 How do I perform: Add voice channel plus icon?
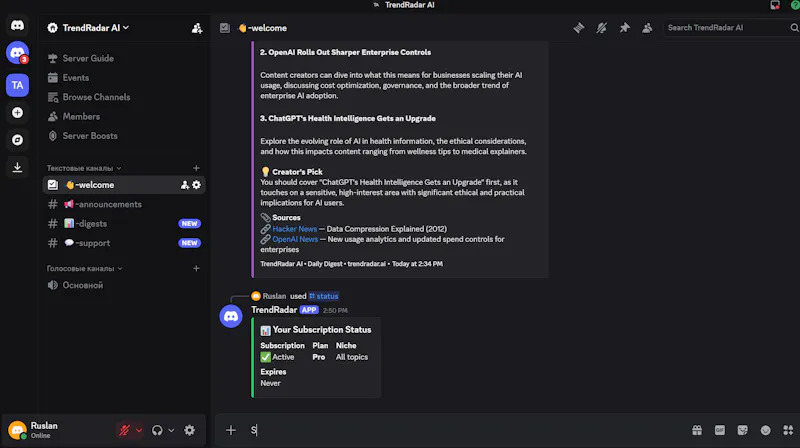tap(196, 268)
